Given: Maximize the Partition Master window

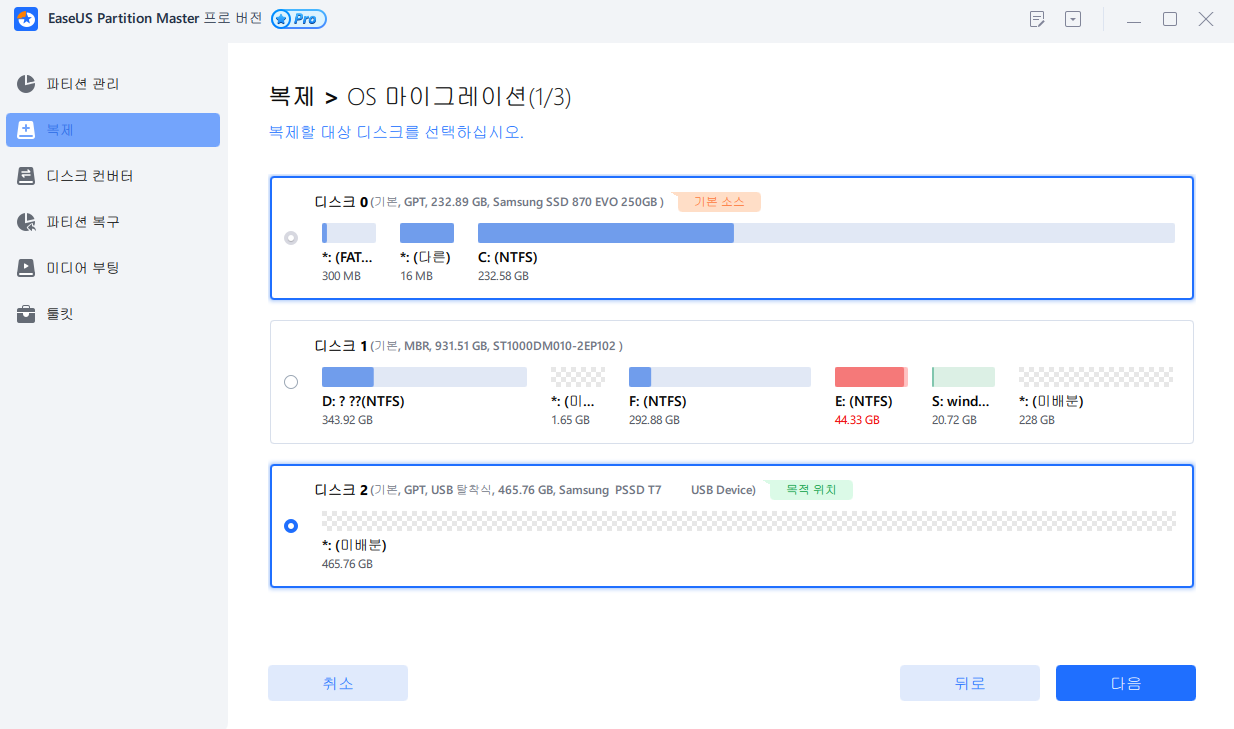Looking at the screenshot, I should tap(1170, 19).
